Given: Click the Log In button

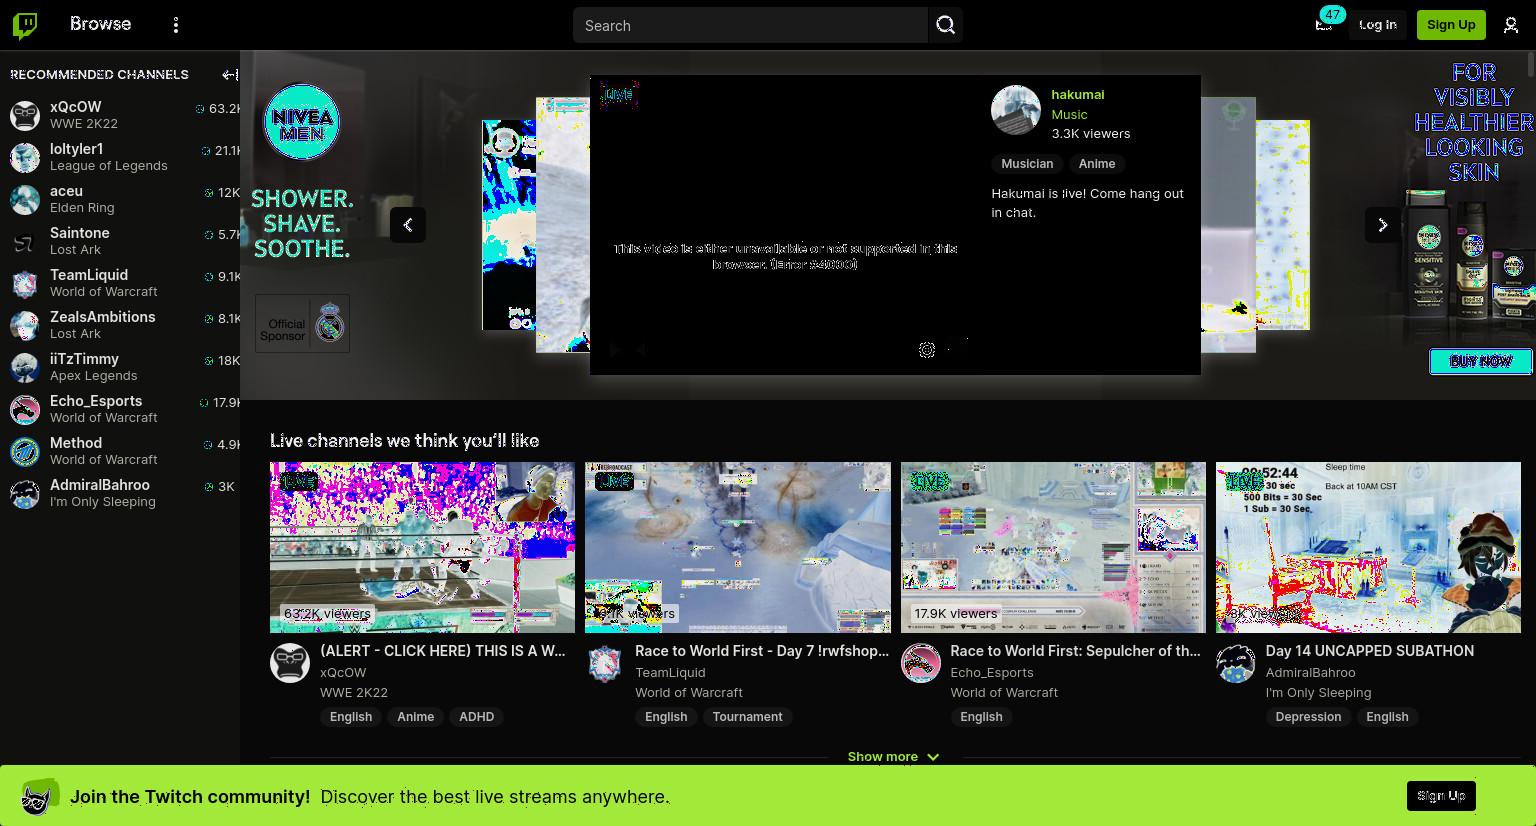Looking at the screenshot, I should [1377, 25].
